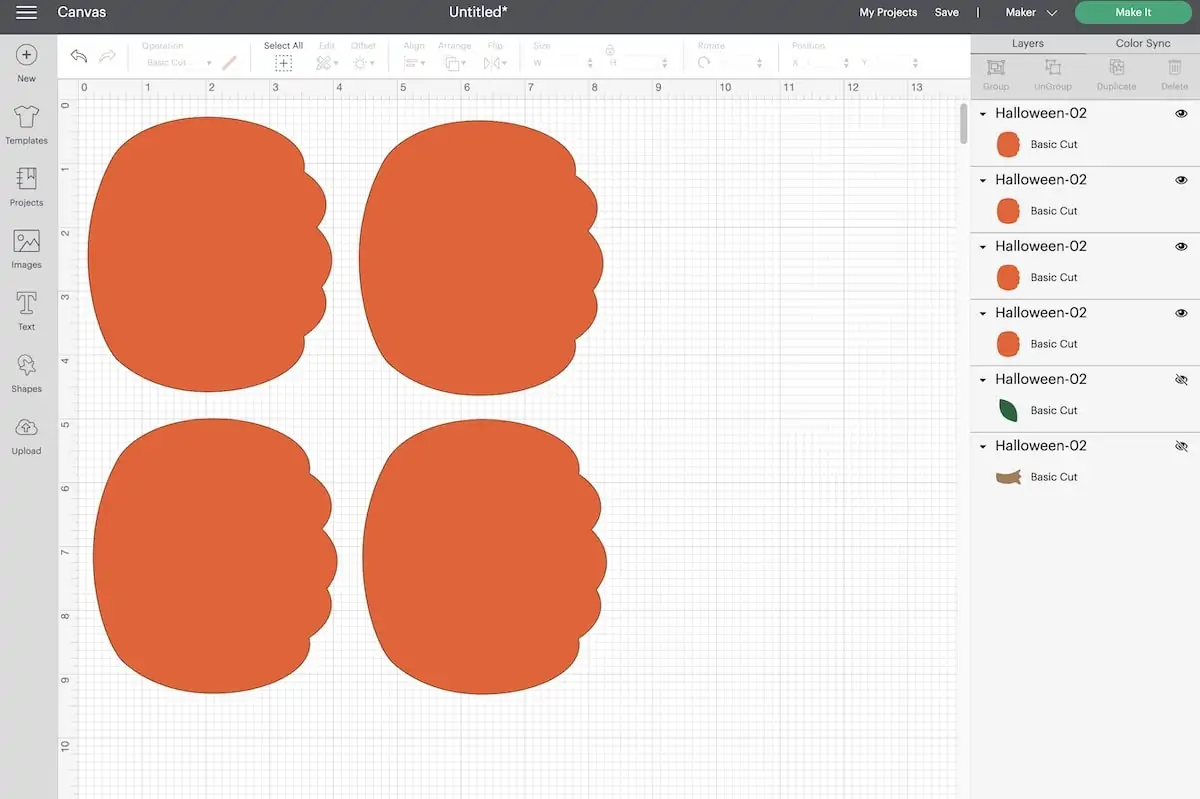
Task: Open the Offset dropdown
Action: (363, 63)
